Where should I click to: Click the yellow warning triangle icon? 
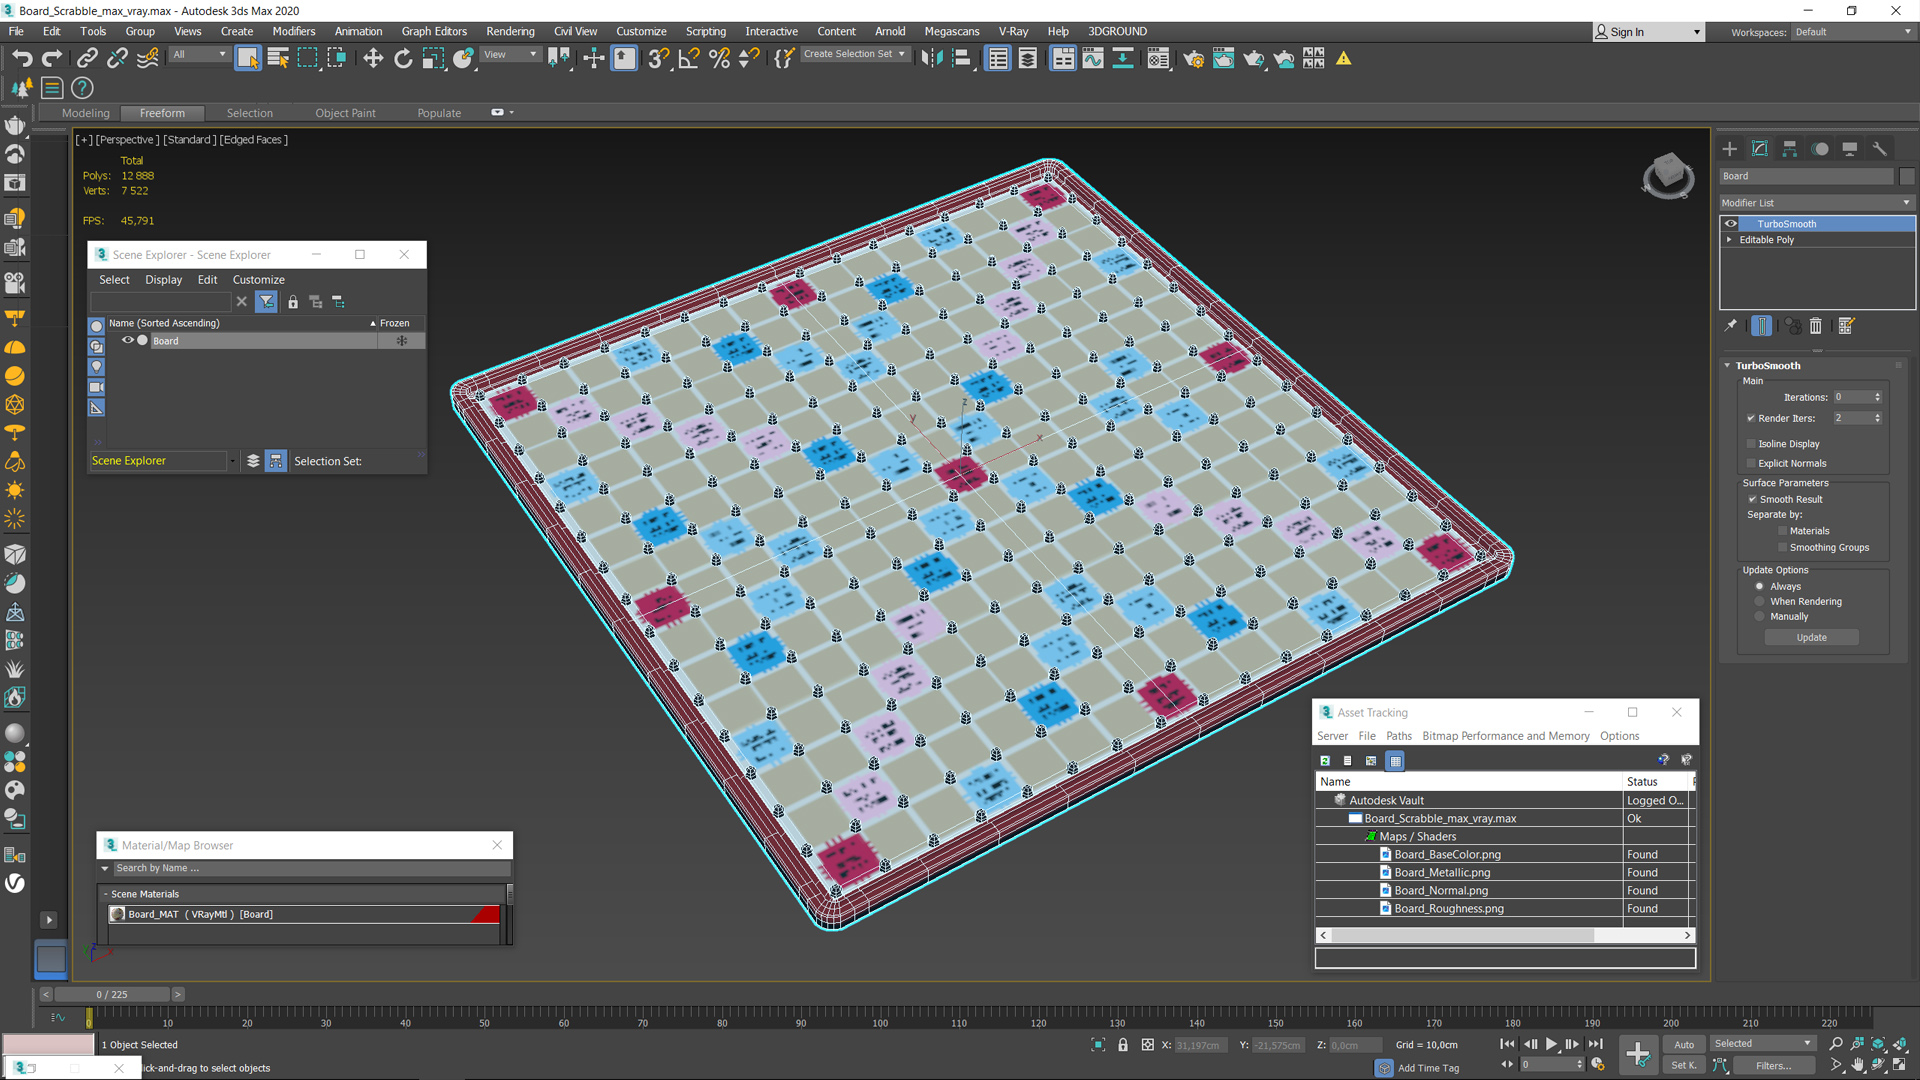tap(1344, 58)
